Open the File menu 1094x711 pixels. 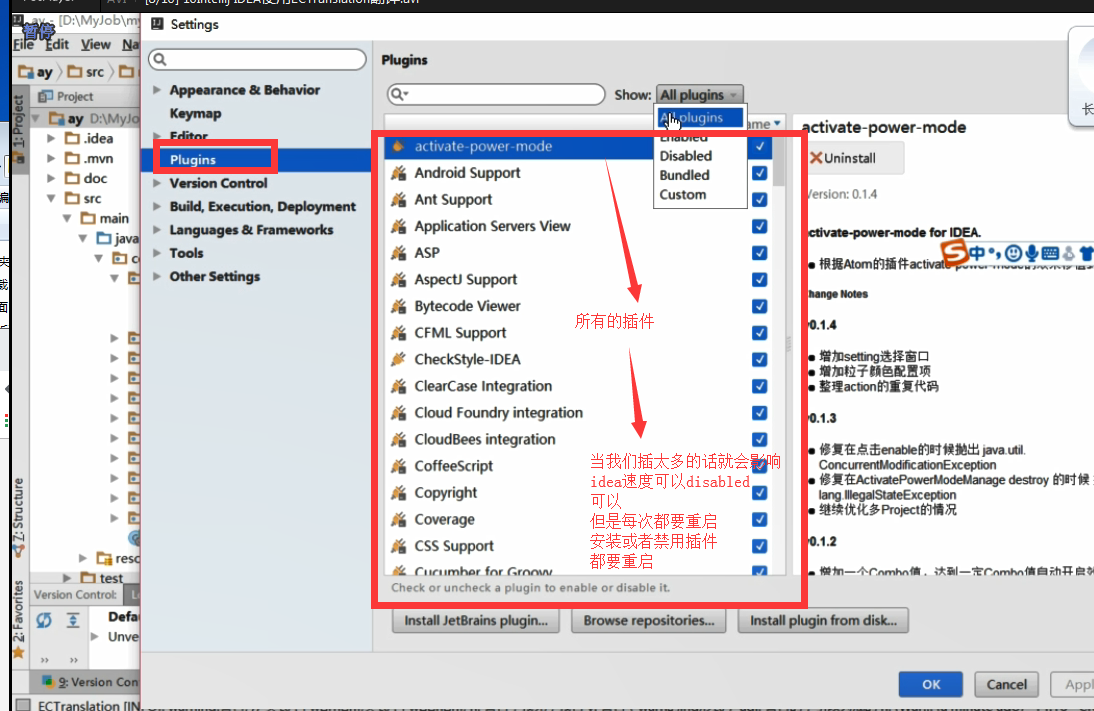point(23,45)
